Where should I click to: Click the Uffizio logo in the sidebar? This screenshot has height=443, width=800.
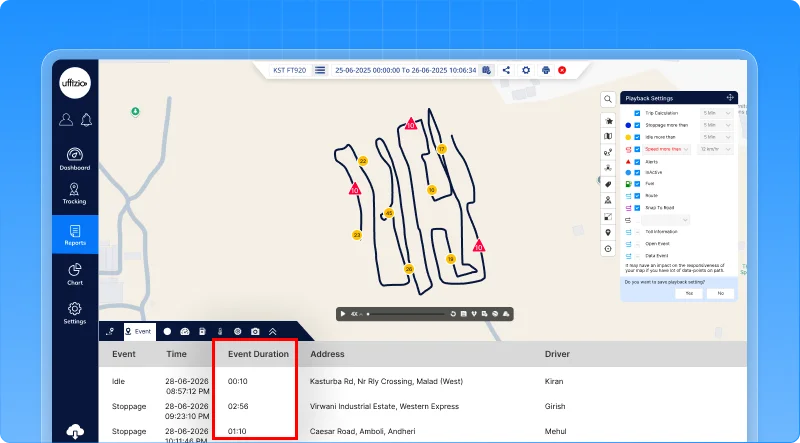coord(75,83)
